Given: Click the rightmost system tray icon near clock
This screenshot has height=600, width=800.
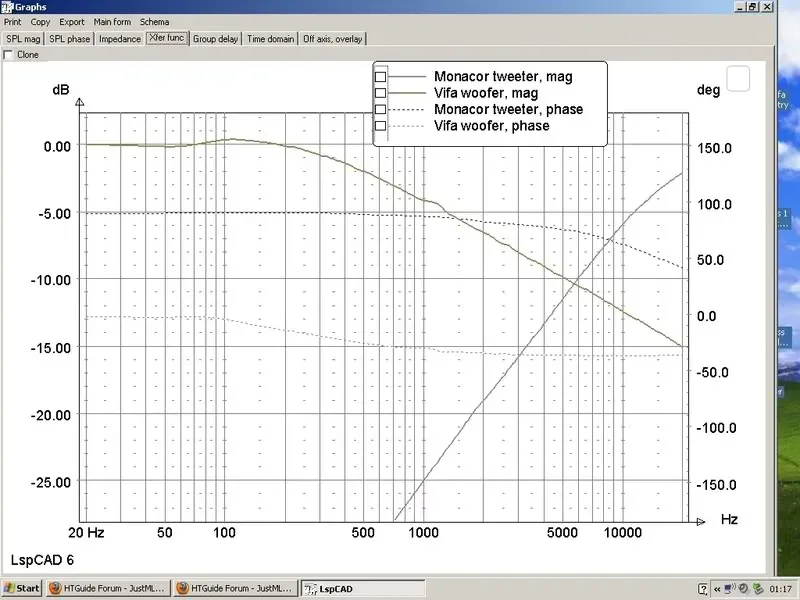Looking at the screenshot, I should [x=758, y=588].
